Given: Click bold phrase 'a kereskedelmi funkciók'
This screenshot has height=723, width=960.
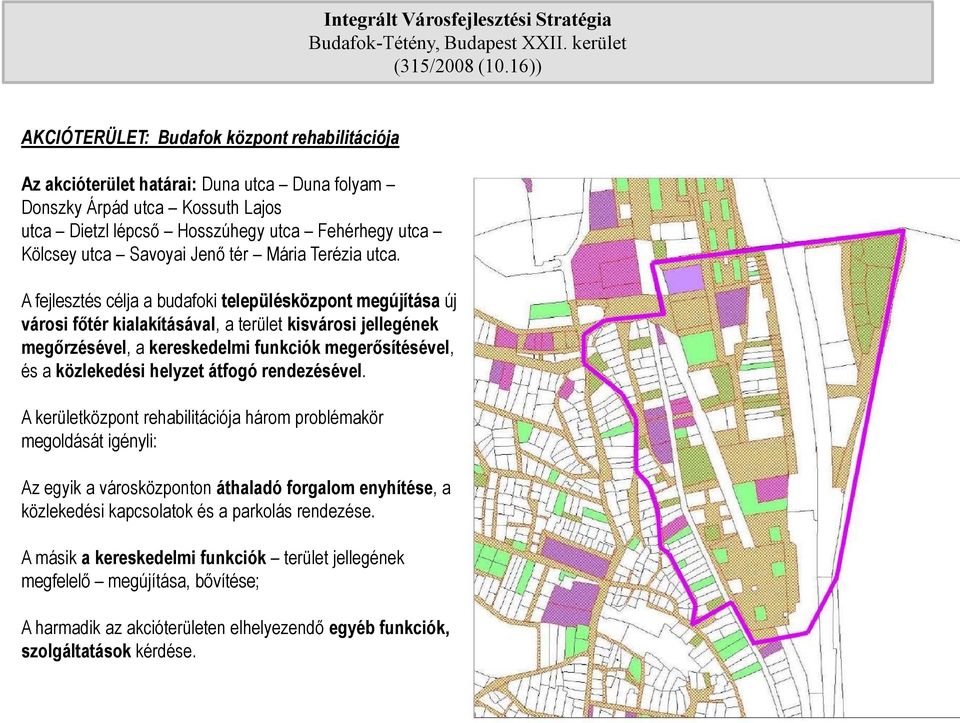Looking at the screenshot, I should tap(174, 558).
